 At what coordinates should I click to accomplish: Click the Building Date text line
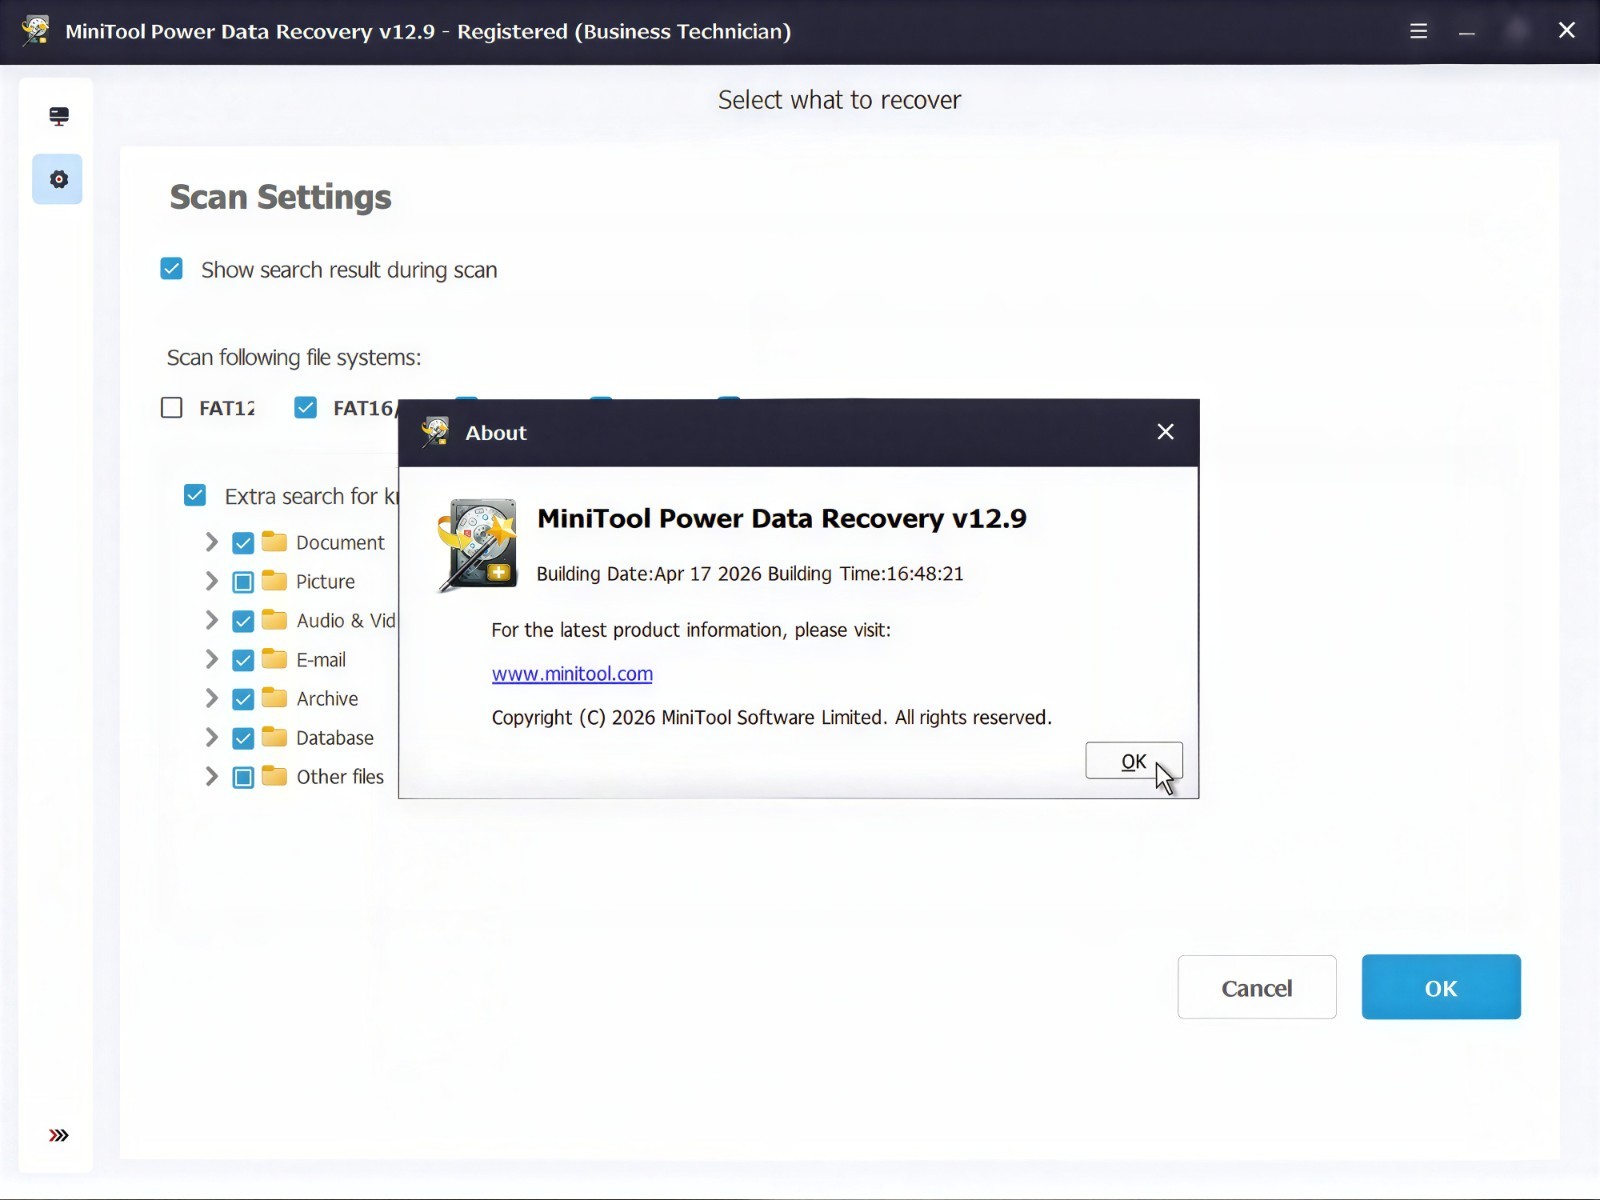[750, 574]
